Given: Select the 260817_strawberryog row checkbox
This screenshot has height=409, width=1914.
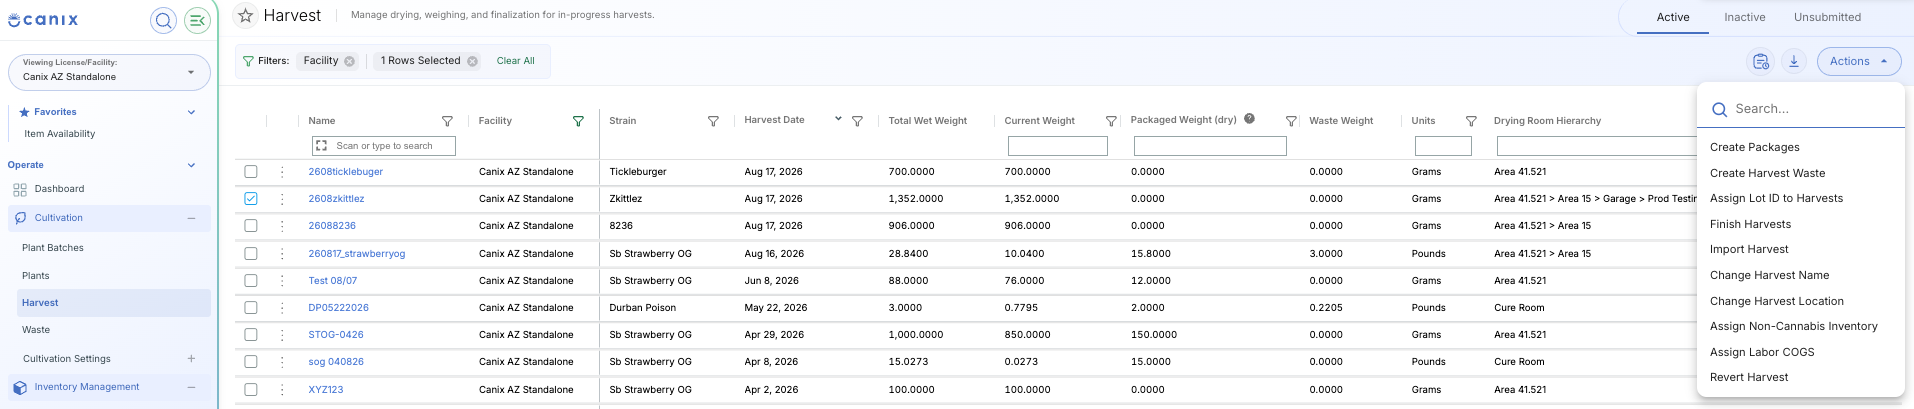Looking at the screenshot, I should pyautogui.click(x=251, y=254).
